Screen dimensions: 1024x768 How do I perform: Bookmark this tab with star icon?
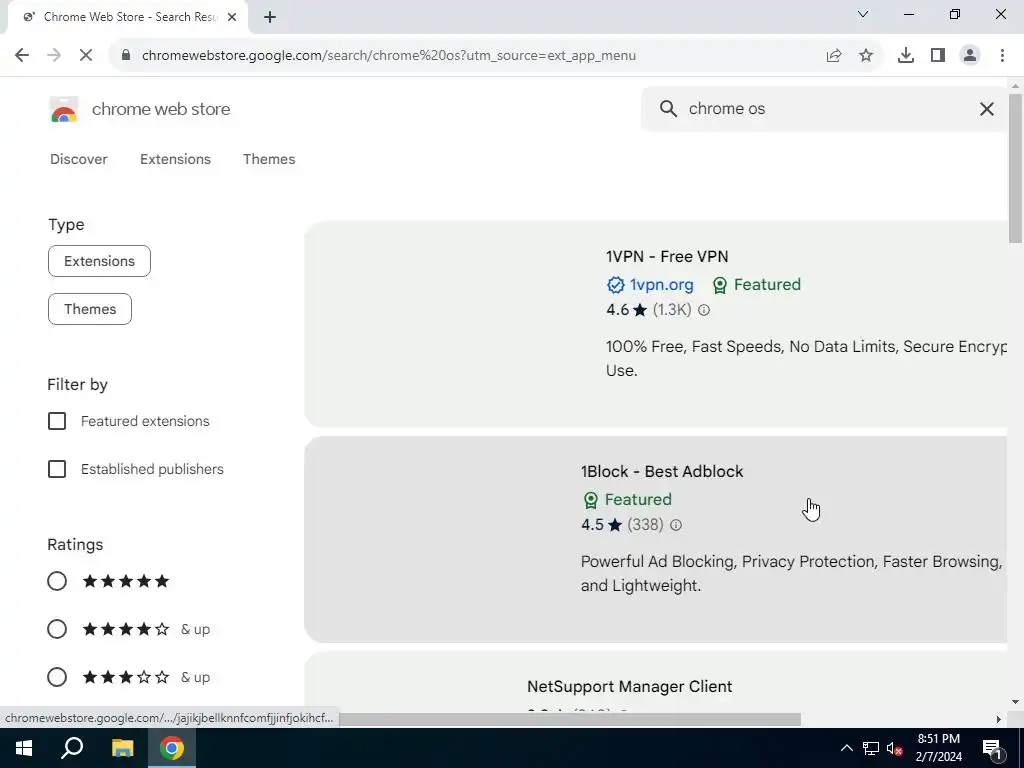coord(866,56)
